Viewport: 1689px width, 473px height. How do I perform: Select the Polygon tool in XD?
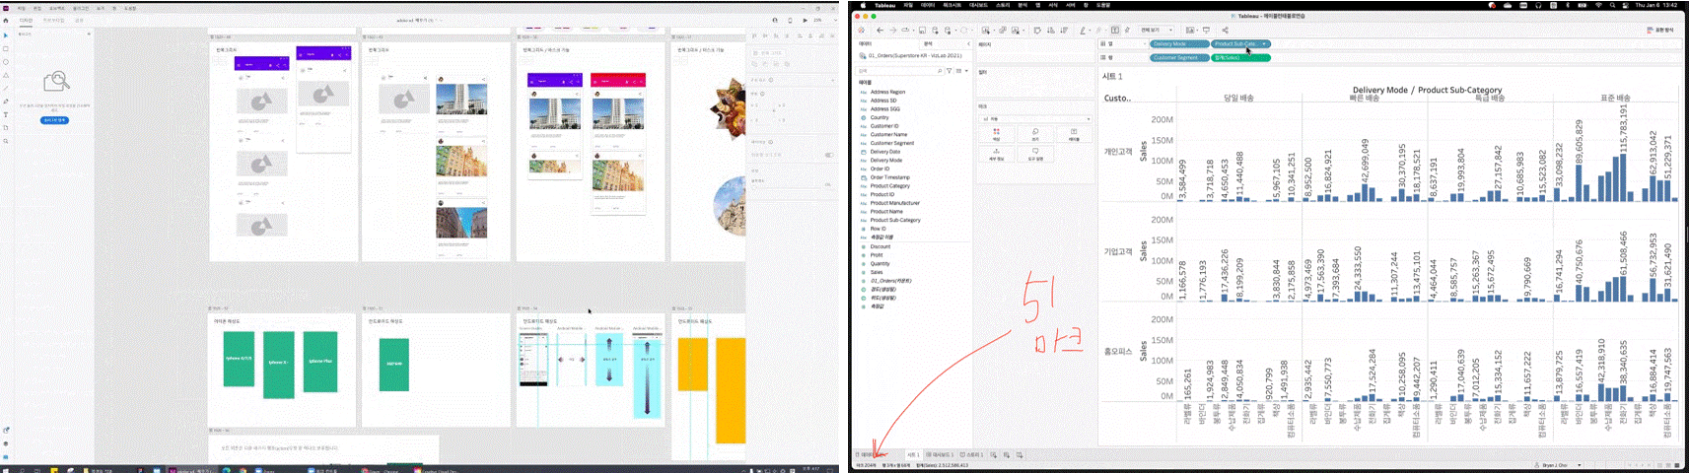click(5, 75)
